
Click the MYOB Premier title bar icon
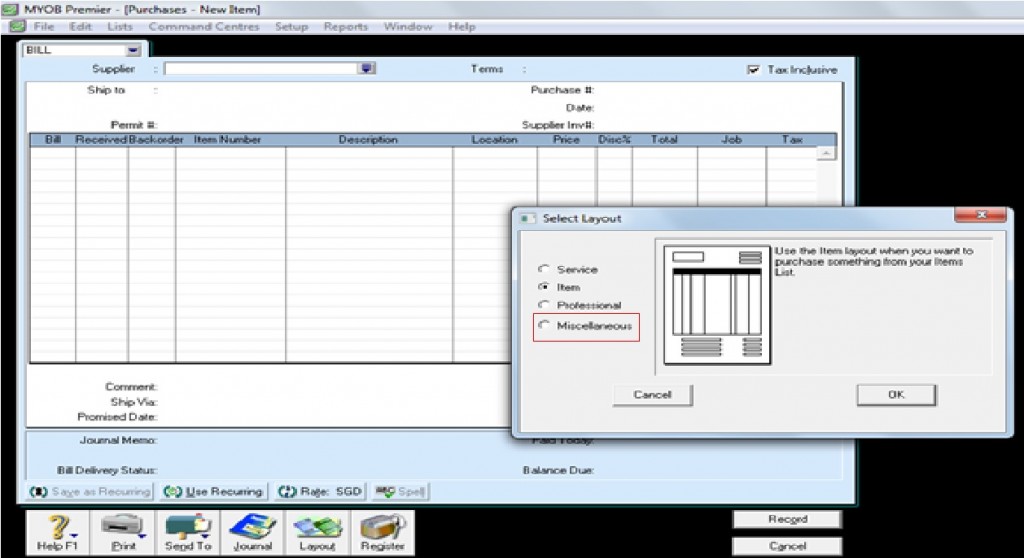tap(10, 9)
